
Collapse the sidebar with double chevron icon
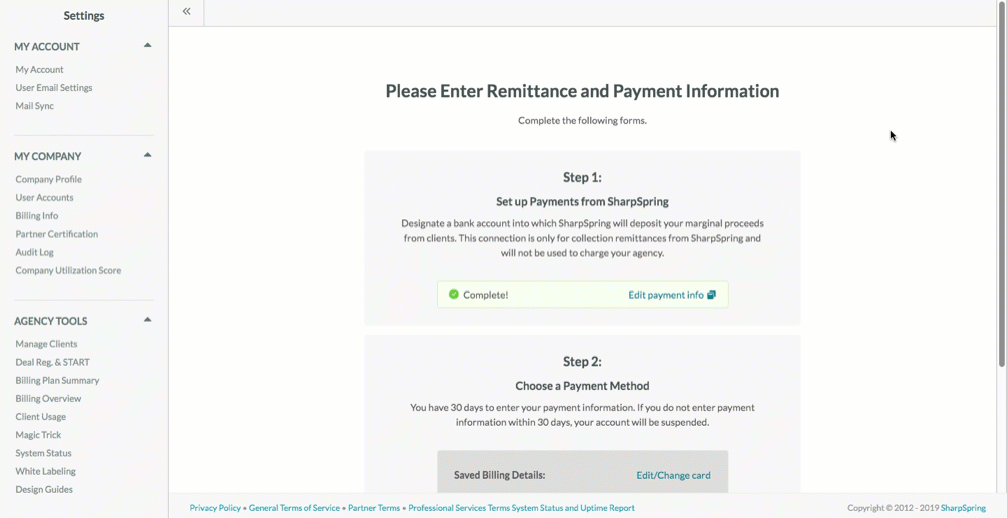186,11
